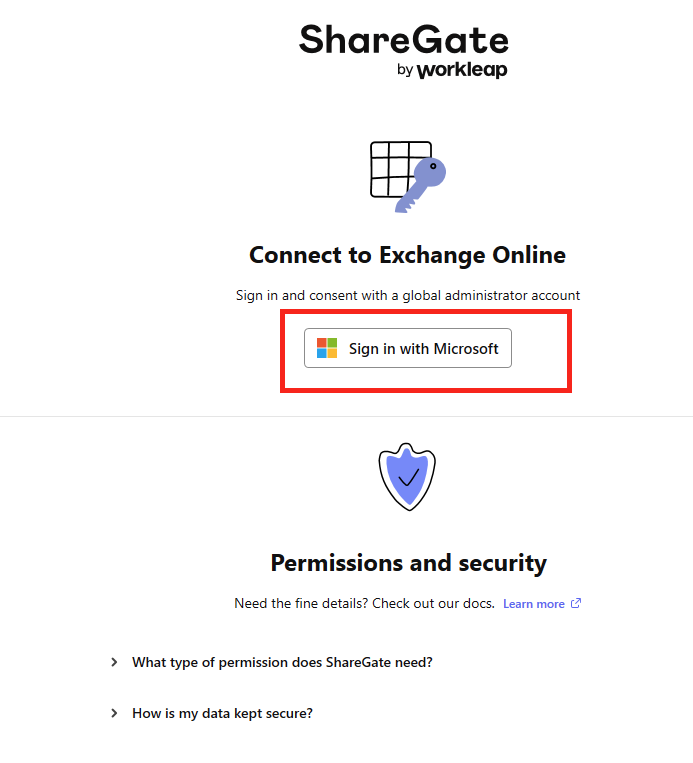Open the Learn more docs link
Image resolution: width=693 pixels, height=763 pixels.
click(534, 604)
